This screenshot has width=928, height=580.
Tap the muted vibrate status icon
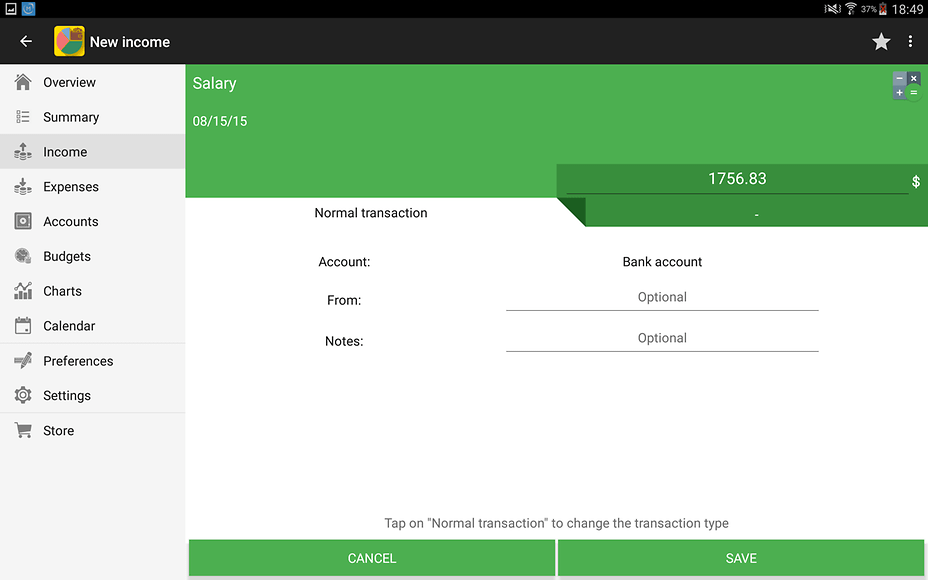[833, 8]
